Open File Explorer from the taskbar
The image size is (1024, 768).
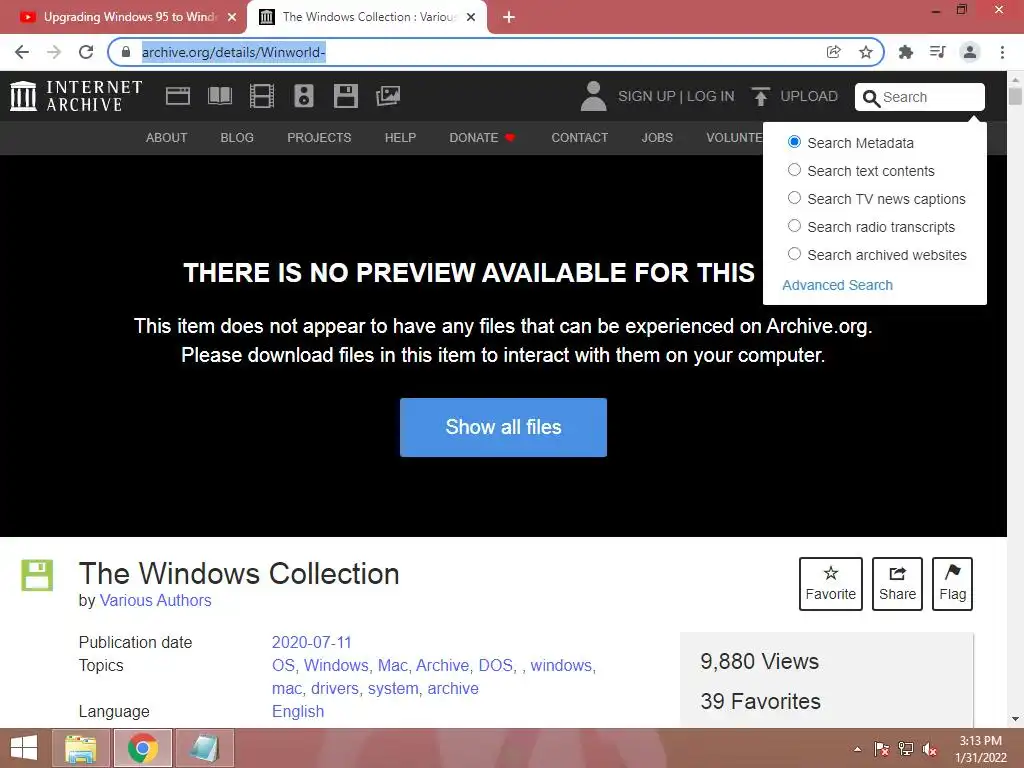coord(81,748)
